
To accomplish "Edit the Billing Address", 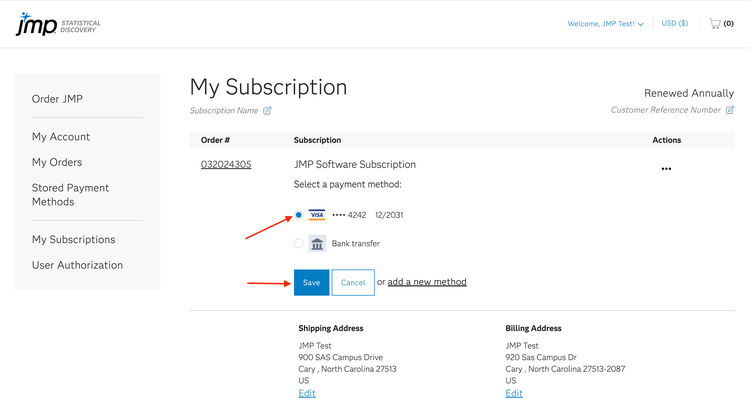I will (514, 393).
